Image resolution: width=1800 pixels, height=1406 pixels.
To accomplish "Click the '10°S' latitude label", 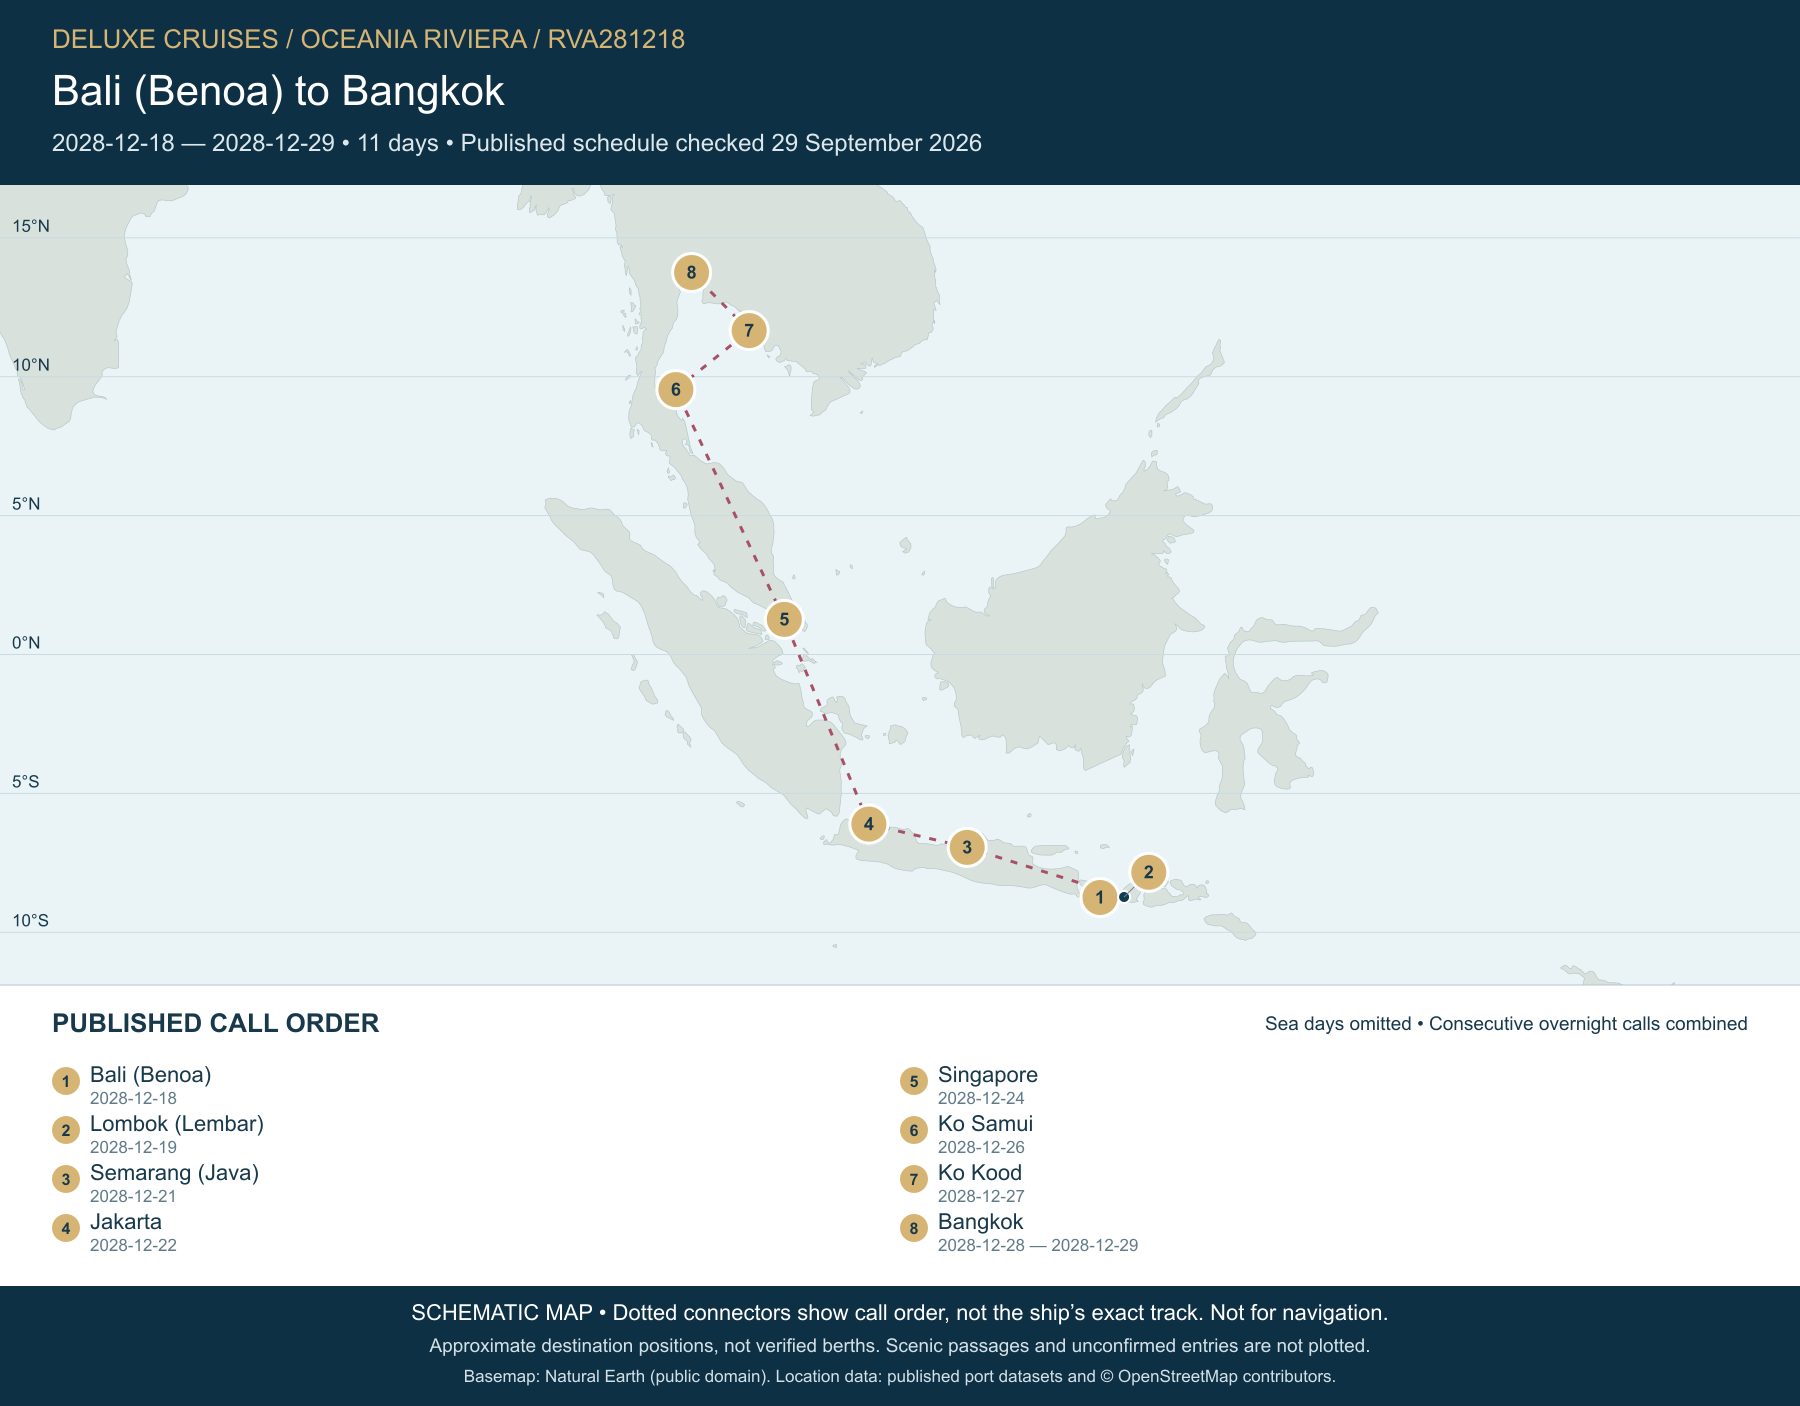I will click(x=30, y=921).
